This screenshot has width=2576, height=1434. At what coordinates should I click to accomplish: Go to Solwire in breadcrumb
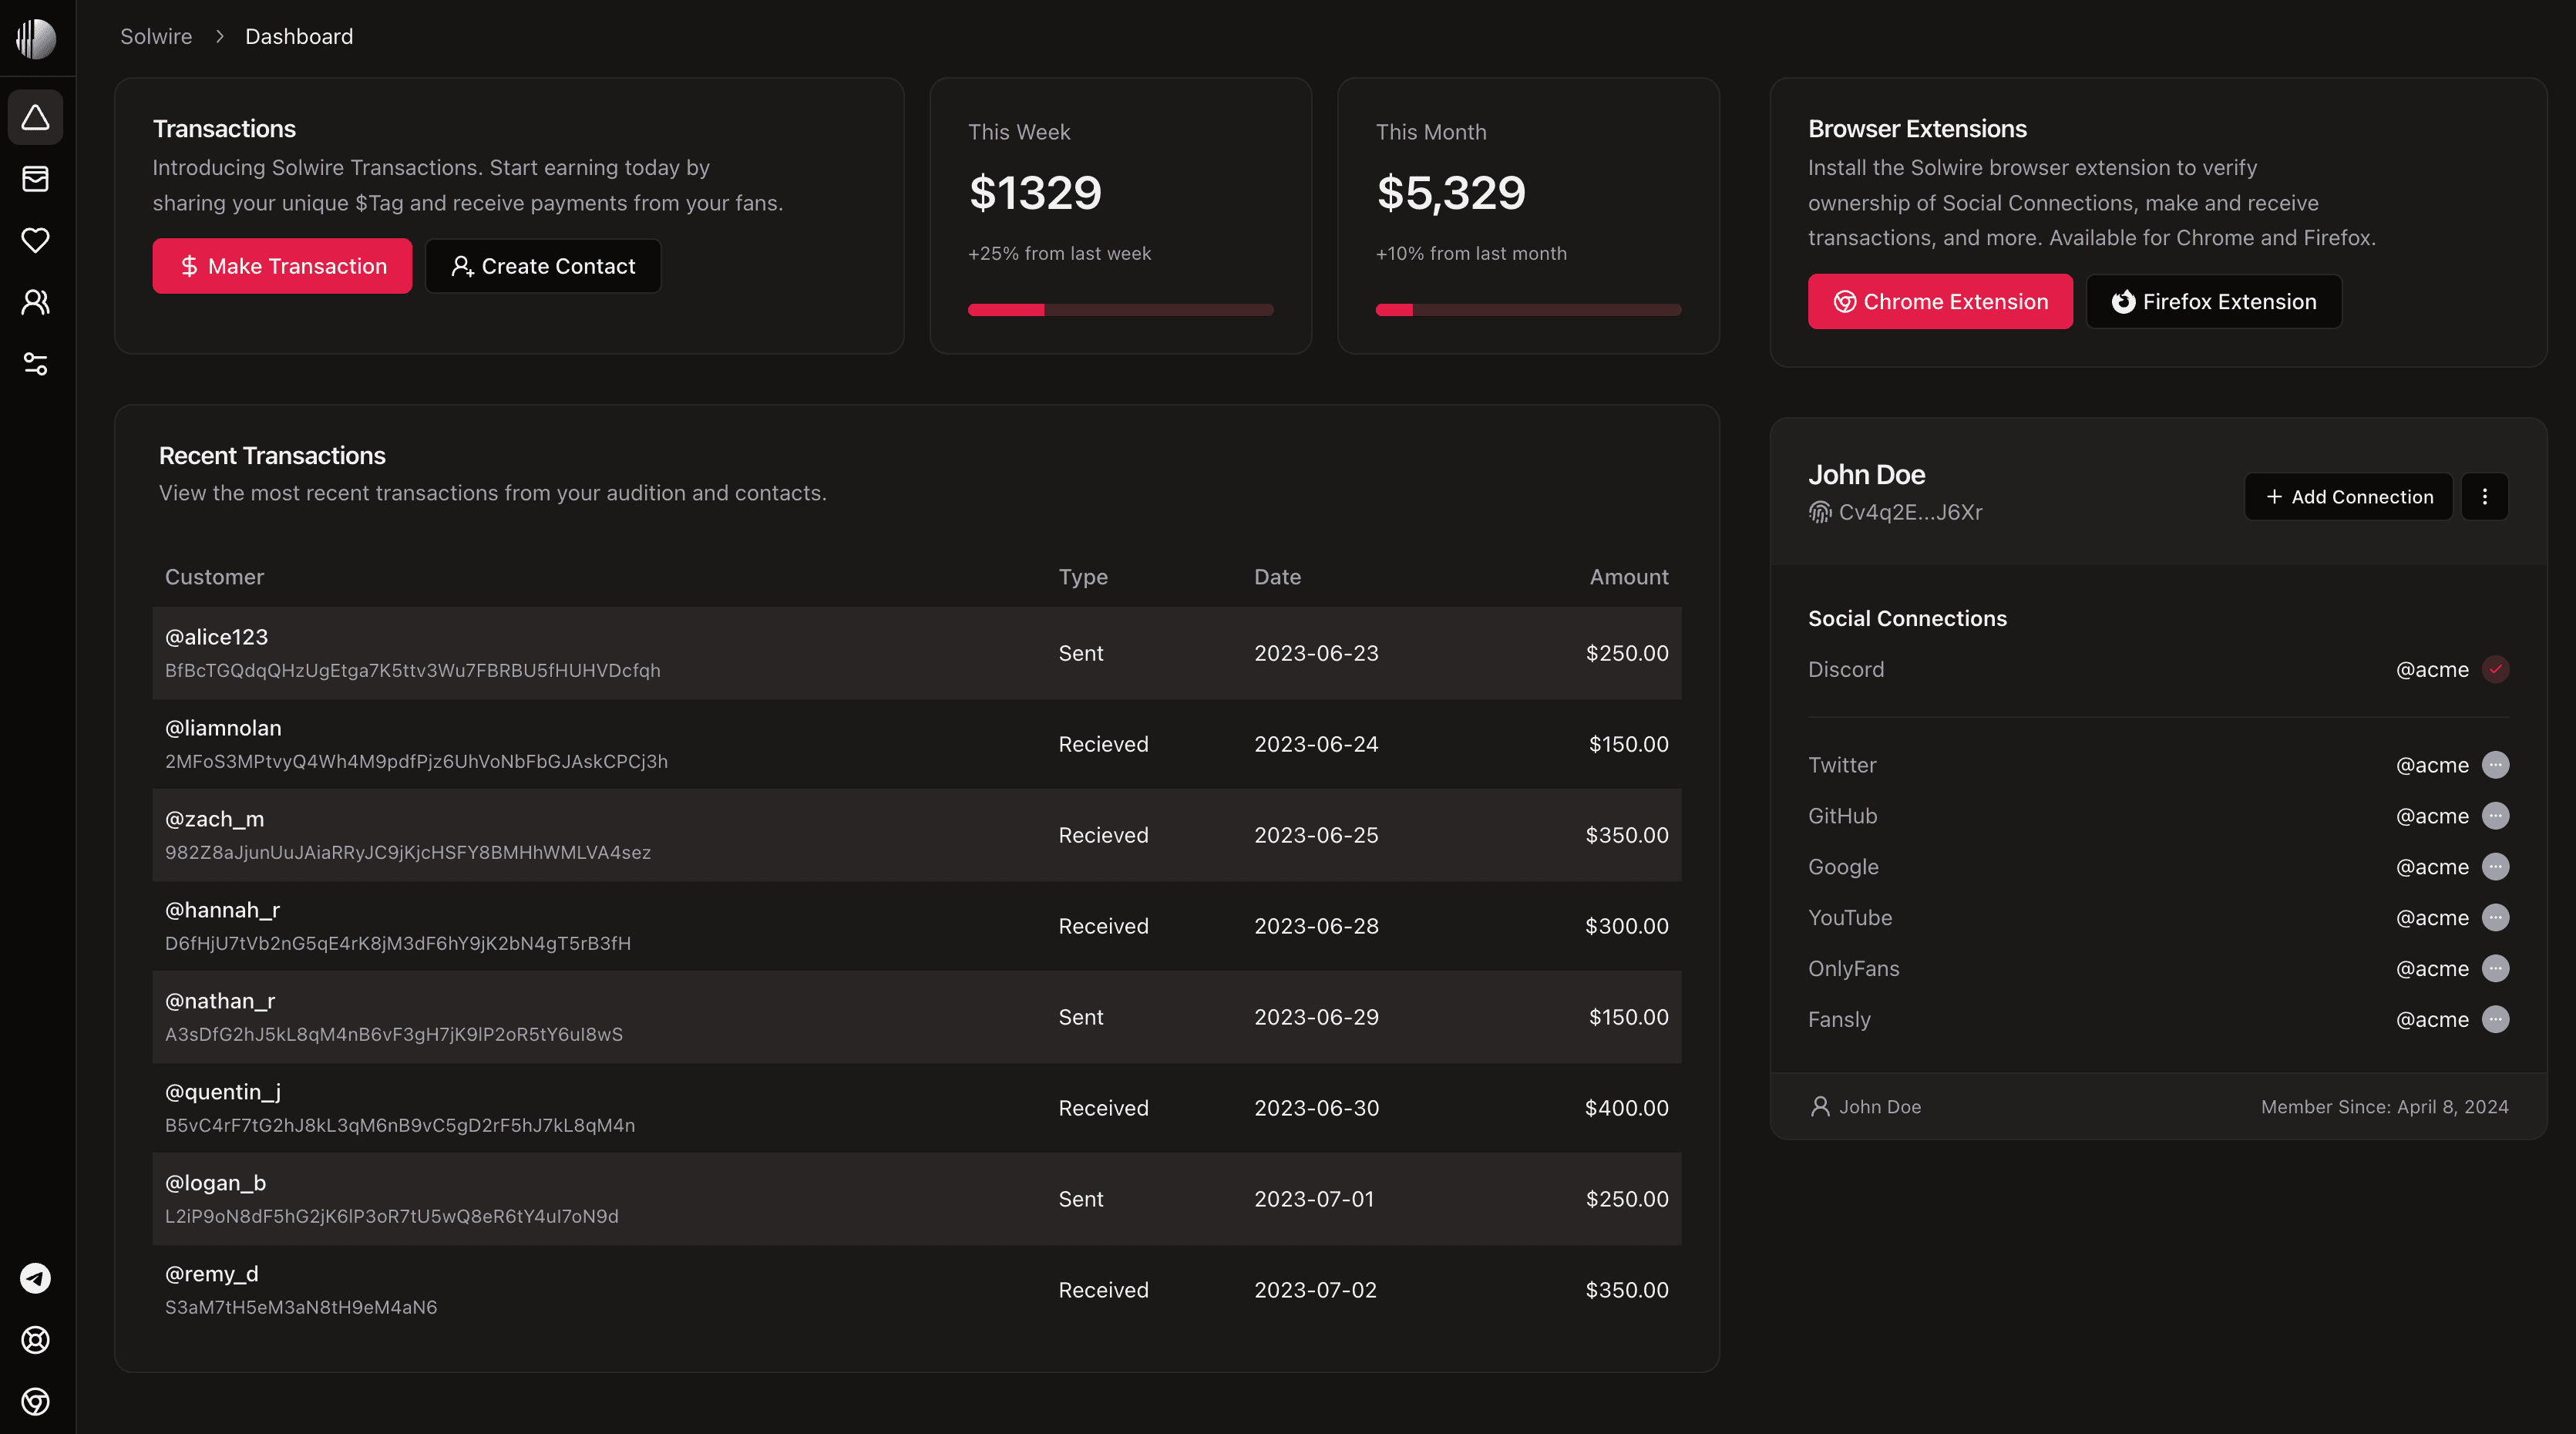[x=156, y=37]
